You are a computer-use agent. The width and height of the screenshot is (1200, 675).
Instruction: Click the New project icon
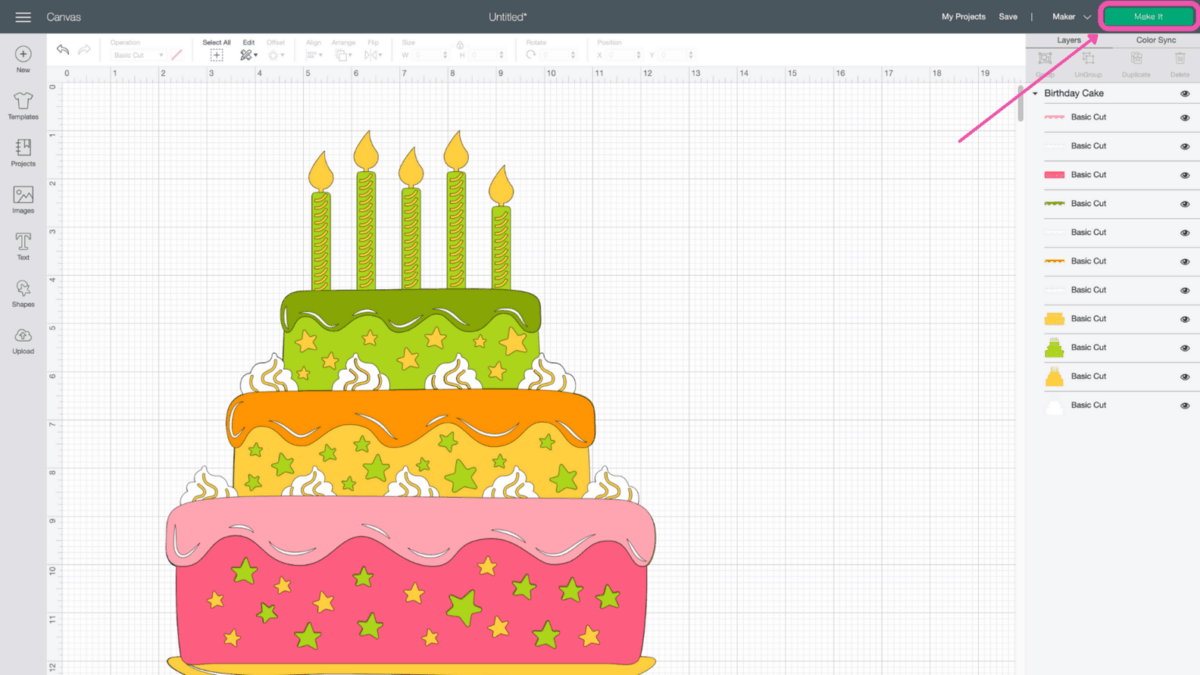23,54
